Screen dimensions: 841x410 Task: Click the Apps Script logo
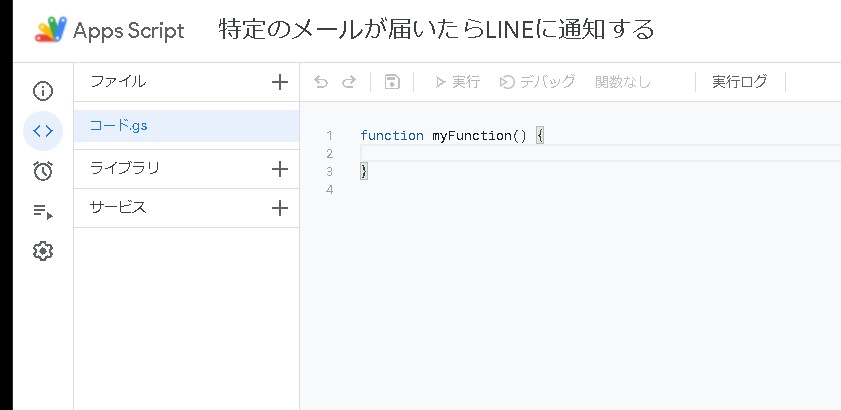(x=50, y=30)
